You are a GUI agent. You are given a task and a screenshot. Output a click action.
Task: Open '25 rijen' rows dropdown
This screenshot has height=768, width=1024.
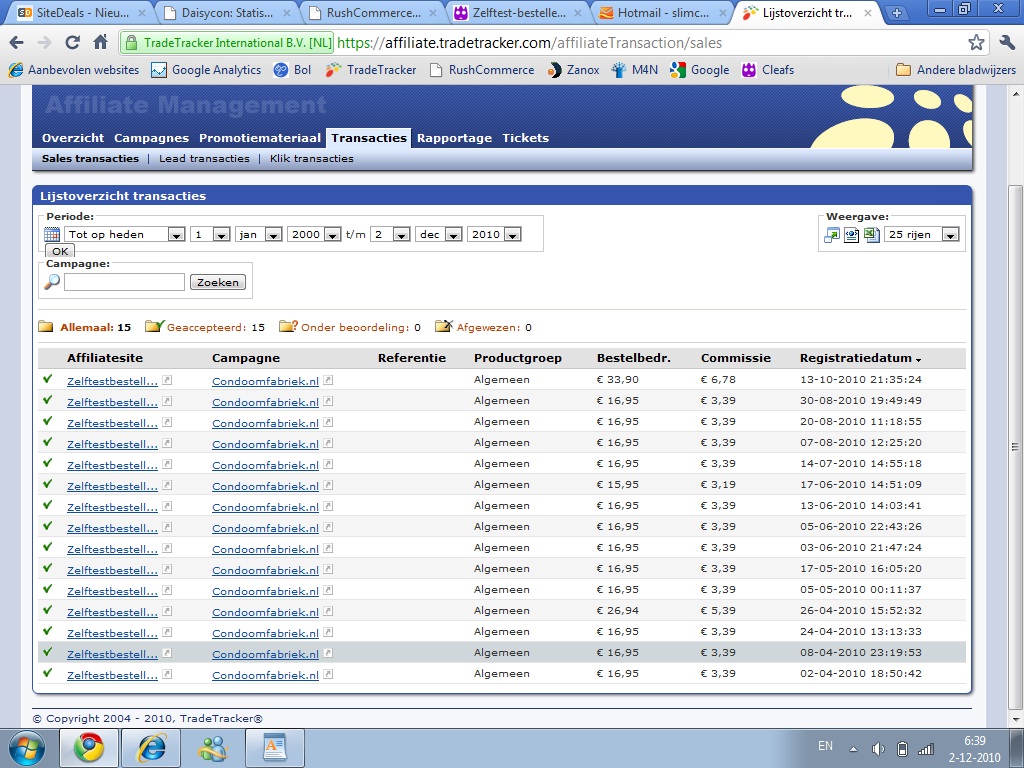(921, 234)
